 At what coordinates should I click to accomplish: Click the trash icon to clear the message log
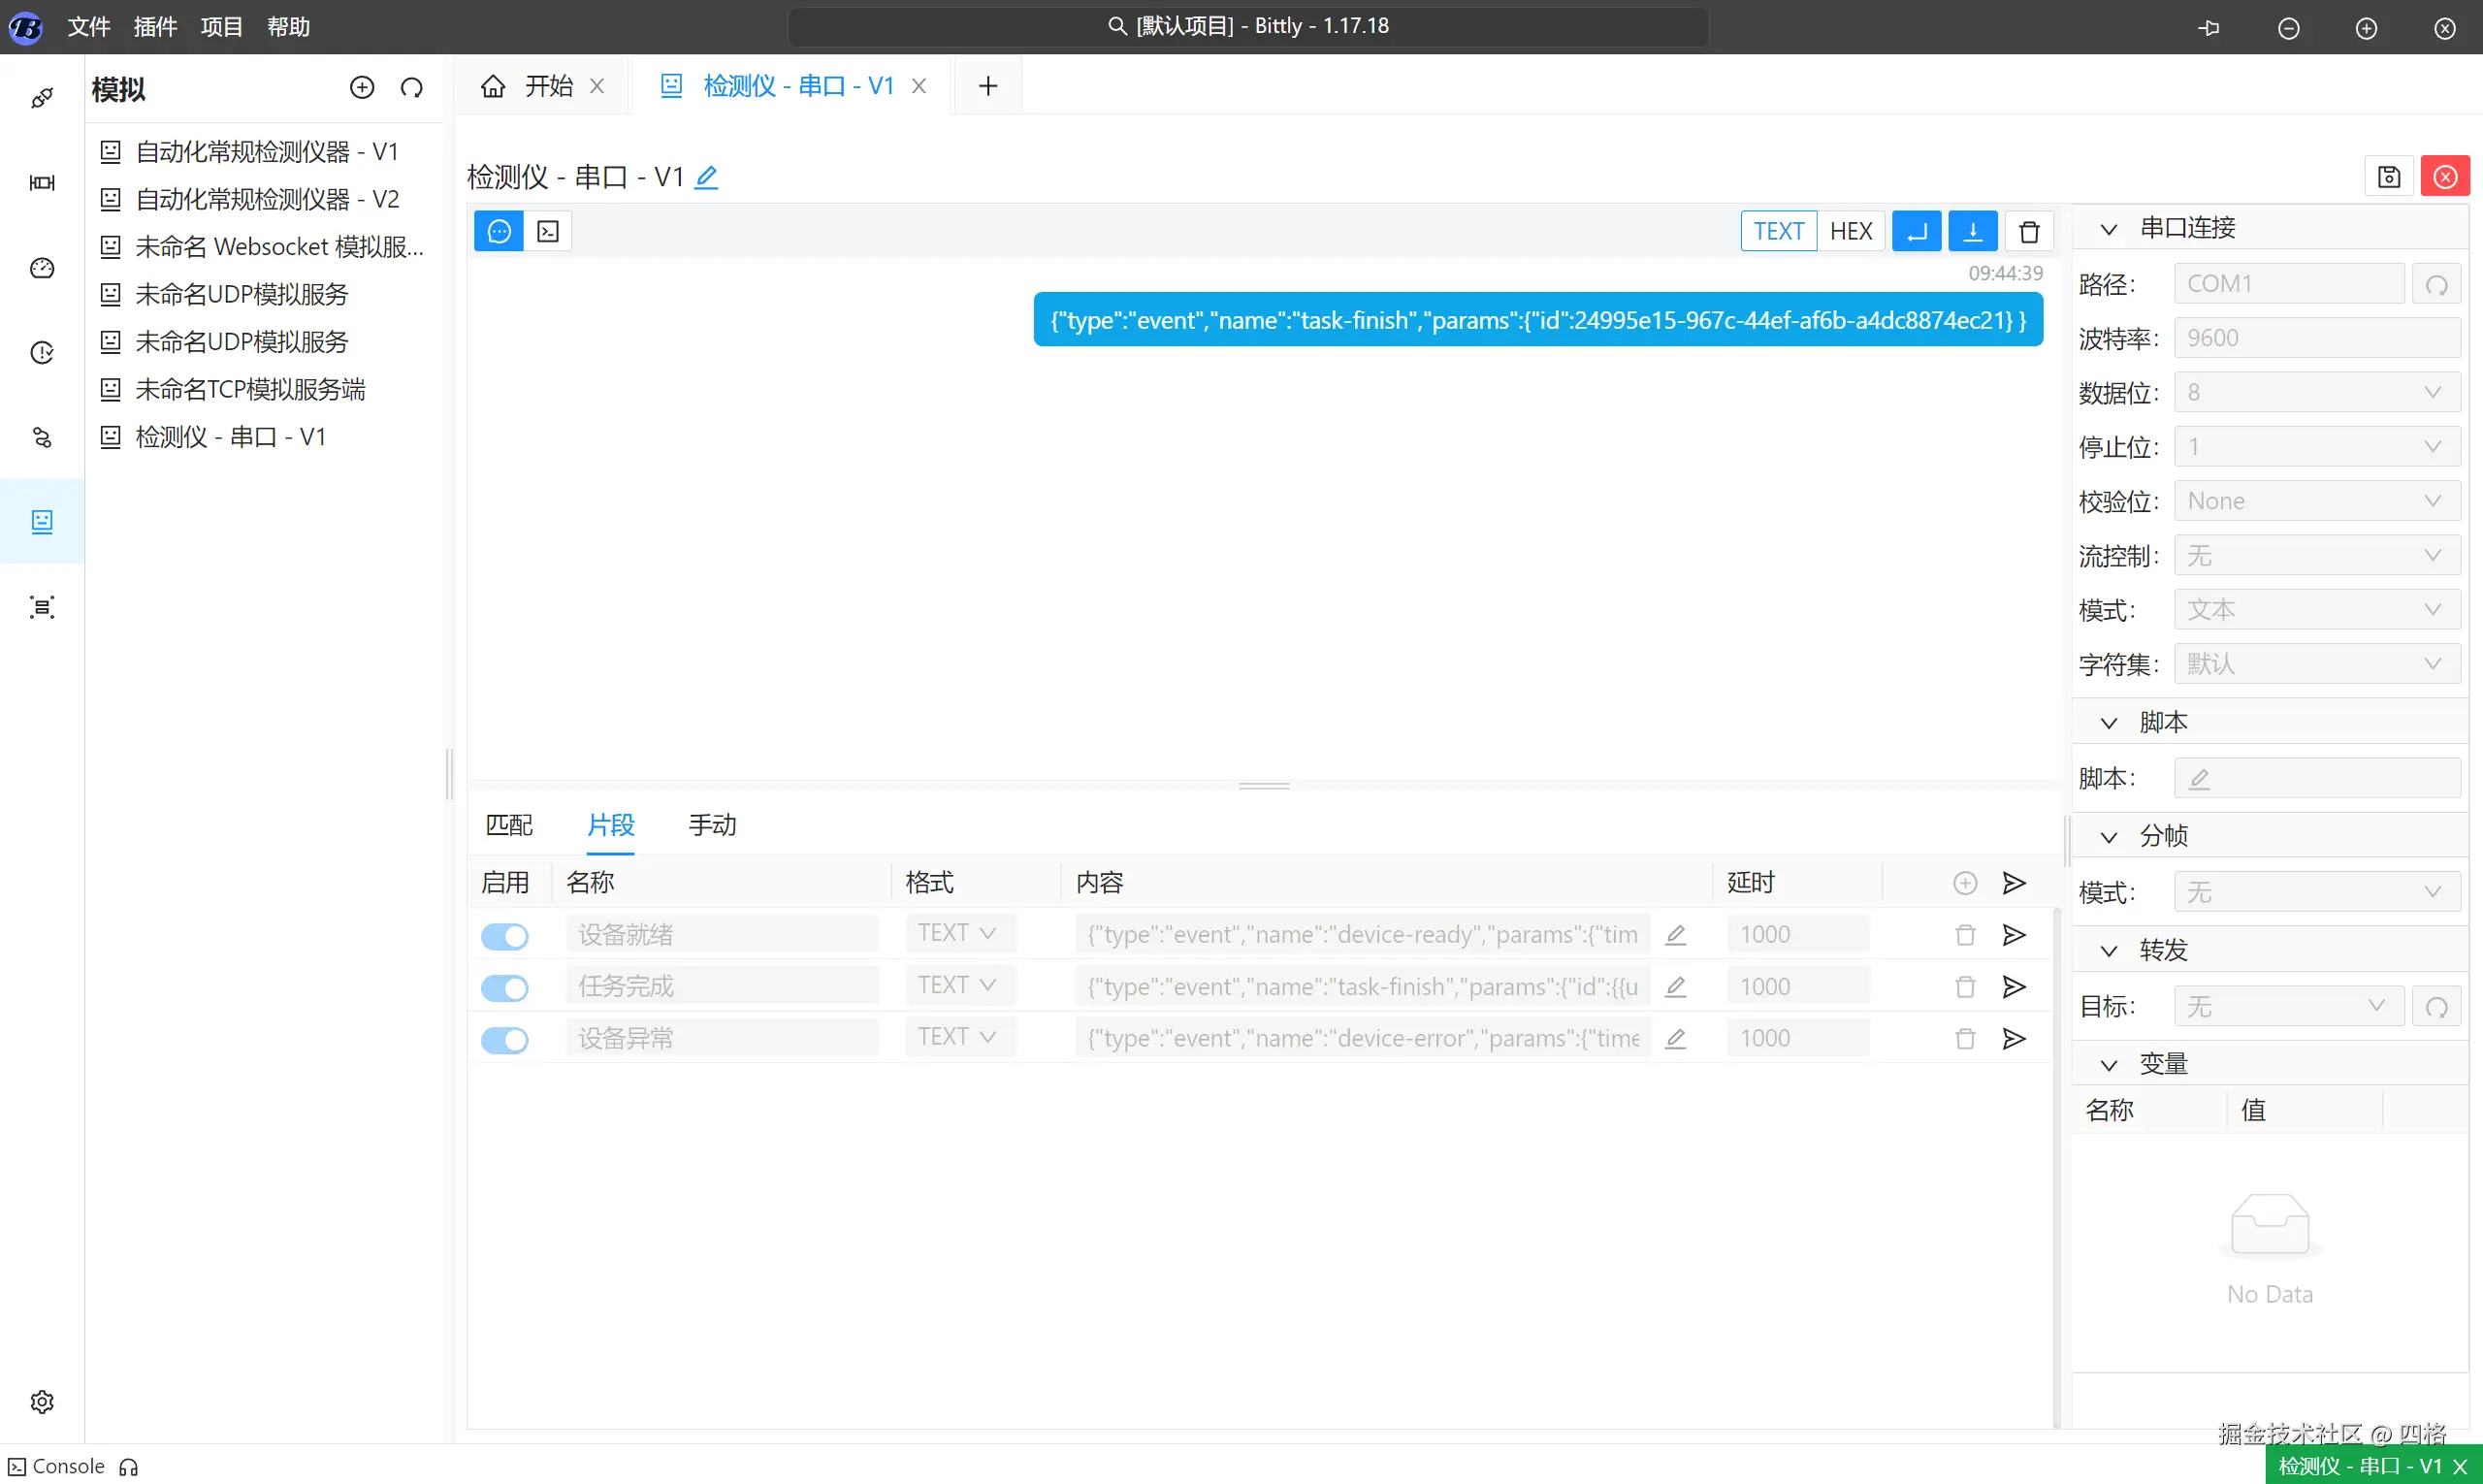2028,232
